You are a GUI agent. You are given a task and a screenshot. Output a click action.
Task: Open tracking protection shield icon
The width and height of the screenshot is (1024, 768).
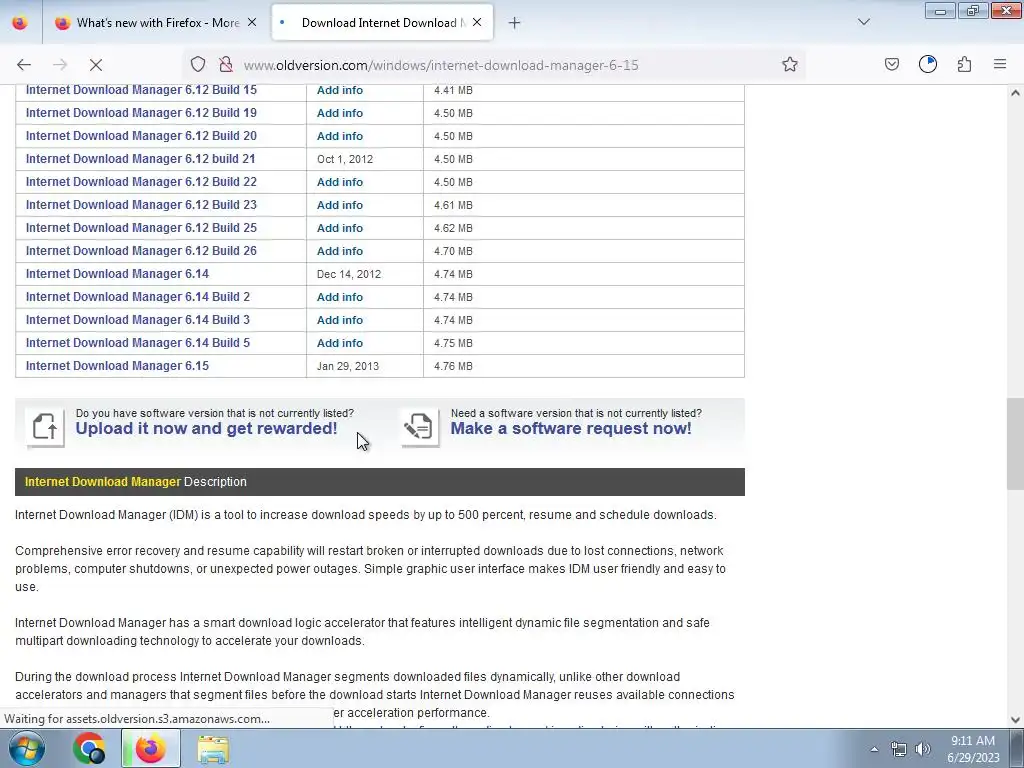pos(198,65)
